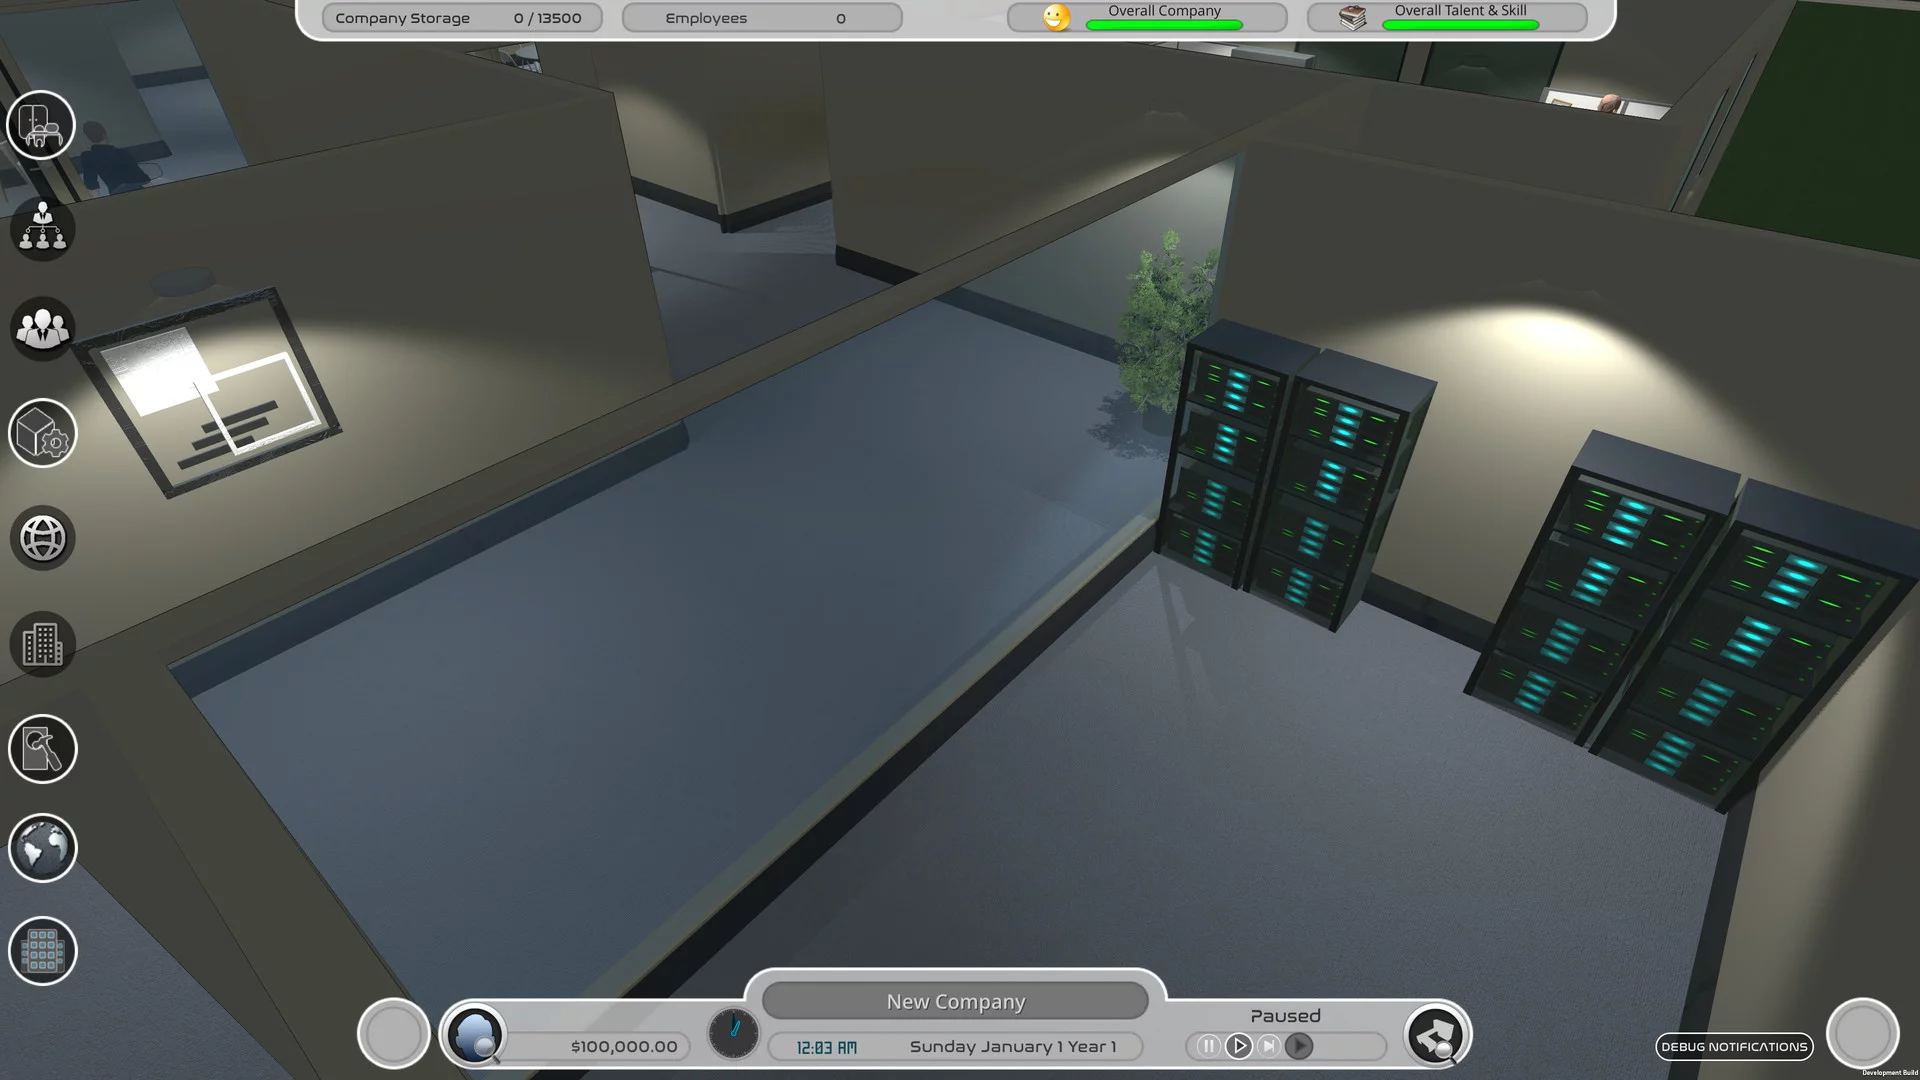Select the hammer build tool icon
The image size is (1920, 1080).
point(42,748)
